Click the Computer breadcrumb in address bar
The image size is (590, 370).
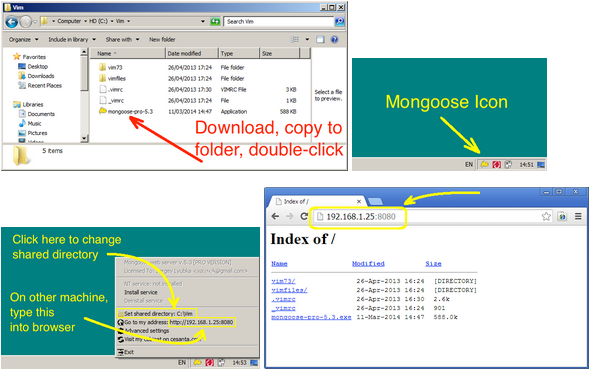pyautogui.click(x=69, y=21)
